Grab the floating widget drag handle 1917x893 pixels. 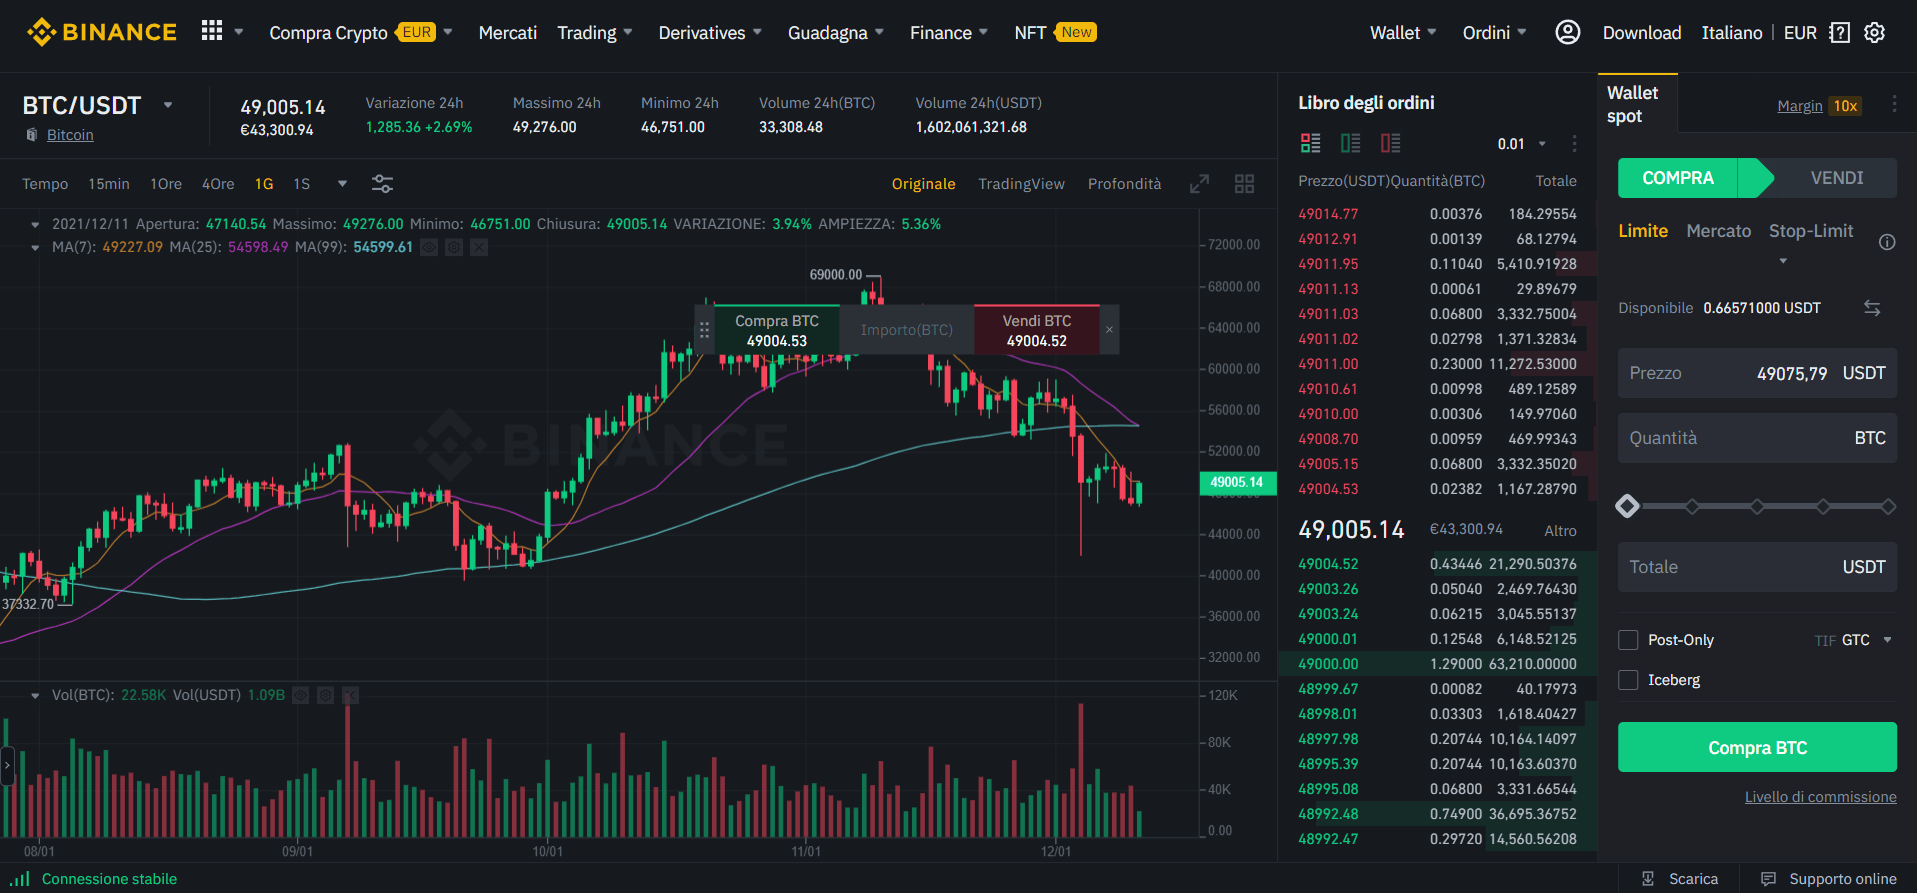tap(704, 329)
